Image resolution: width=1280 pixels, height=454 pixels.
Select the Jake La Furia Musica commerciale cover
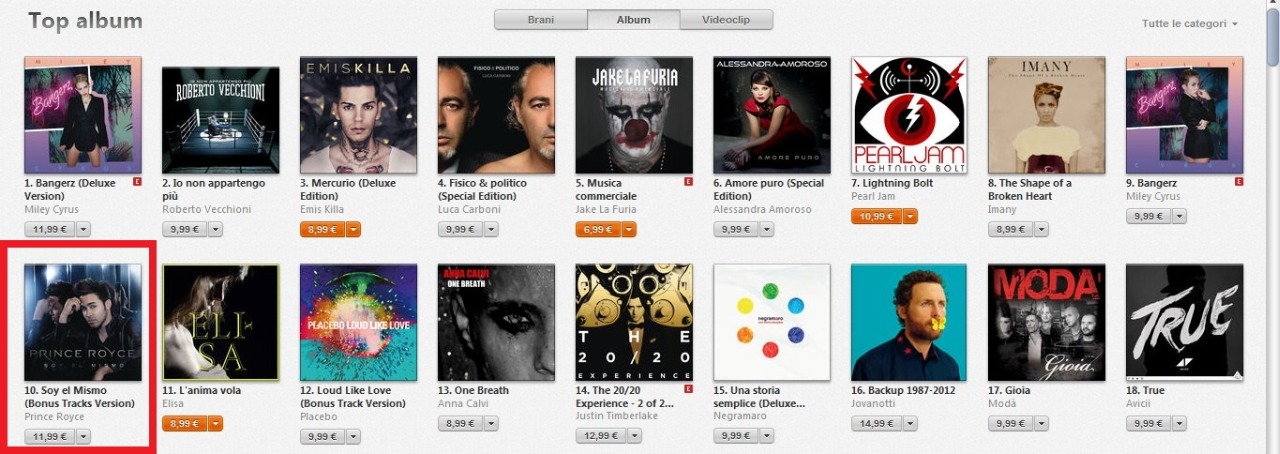click(634, 115)
